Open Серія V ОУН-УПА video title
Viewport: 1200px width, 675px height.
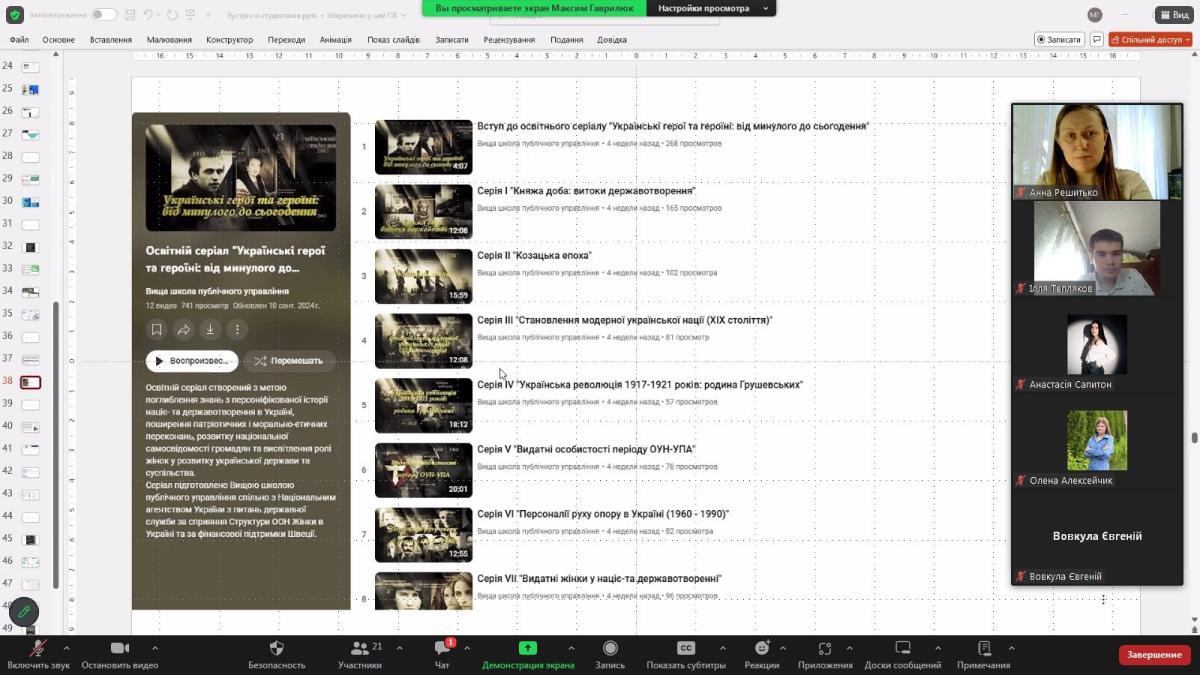pos(586,450)
